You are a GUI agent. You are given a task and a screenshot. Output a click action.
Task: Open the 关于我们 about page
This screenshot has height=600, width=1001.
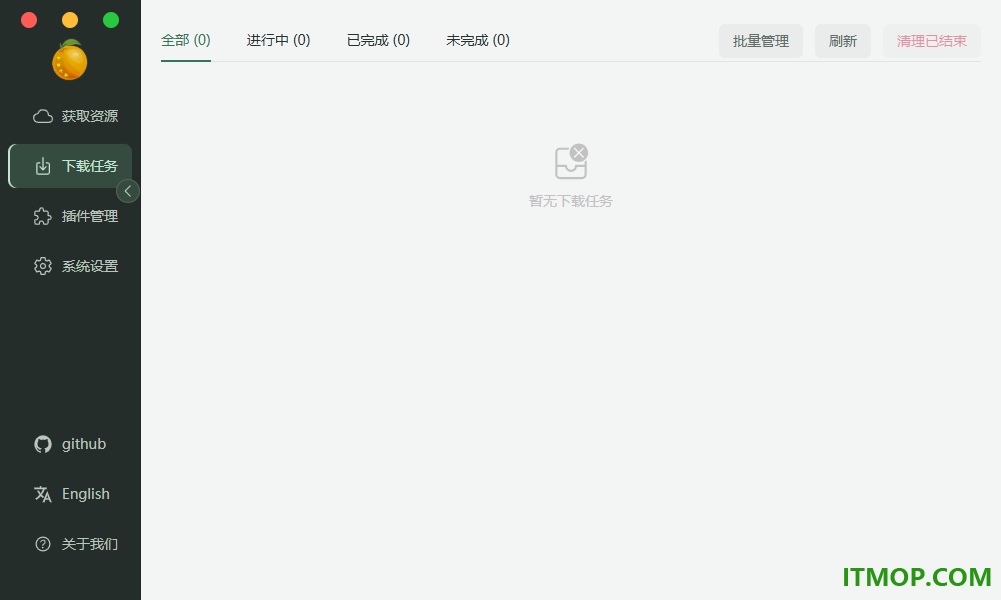70,544
